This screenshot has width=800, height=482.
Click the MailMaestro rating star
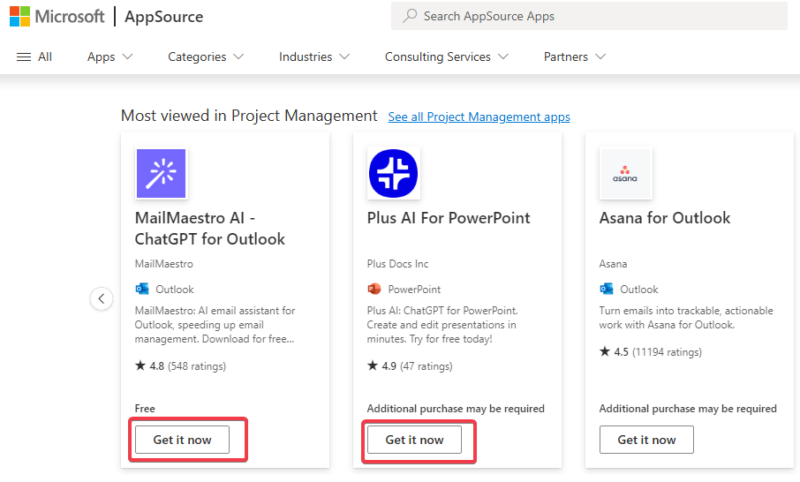(140, 365)
